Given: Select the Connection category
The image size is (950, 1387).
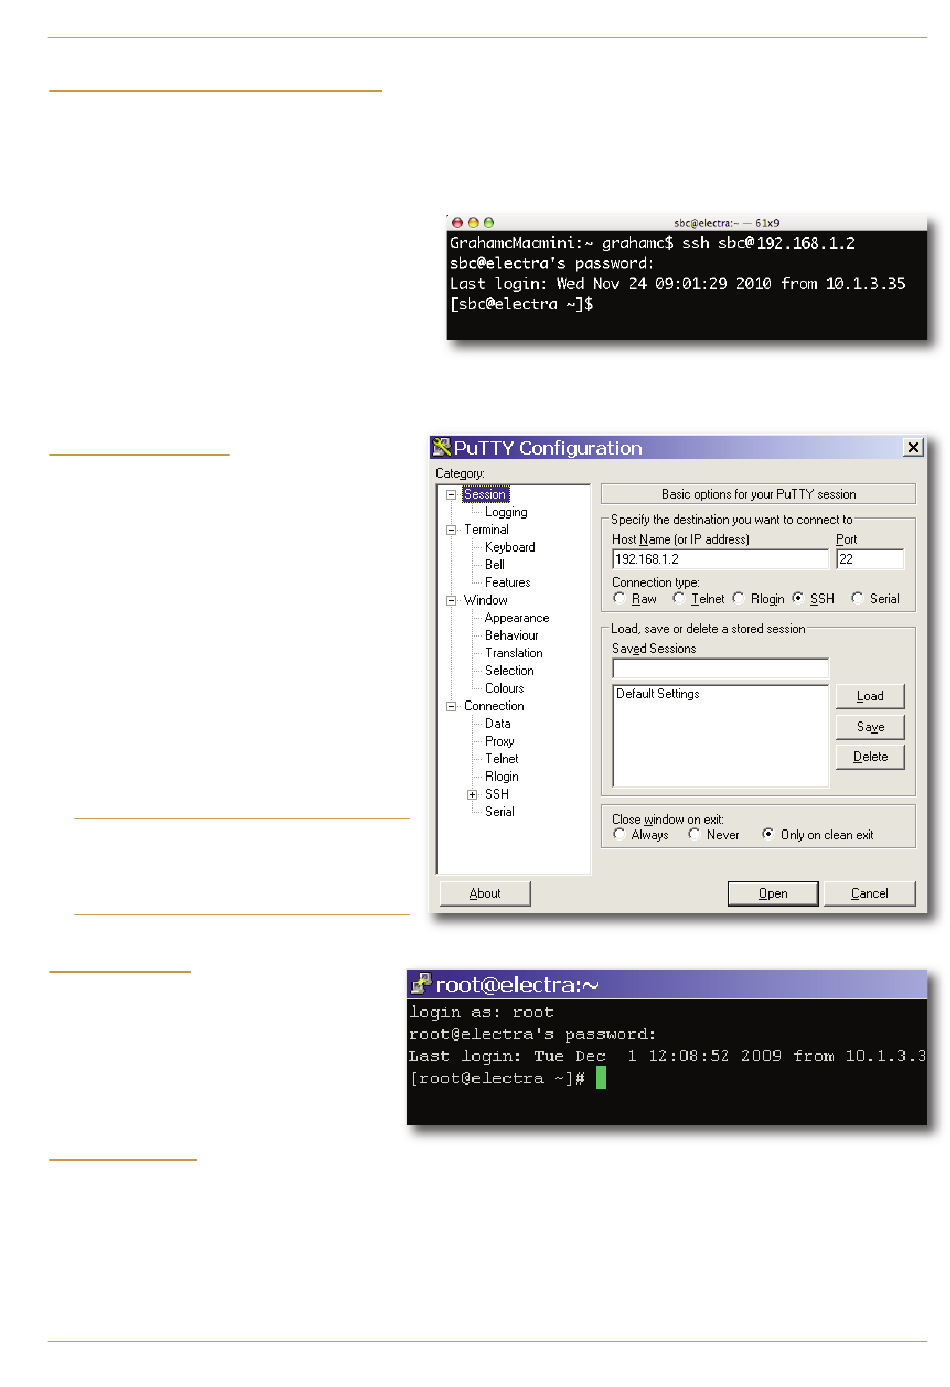Looking at the screenshot, I should pos(494,706).
